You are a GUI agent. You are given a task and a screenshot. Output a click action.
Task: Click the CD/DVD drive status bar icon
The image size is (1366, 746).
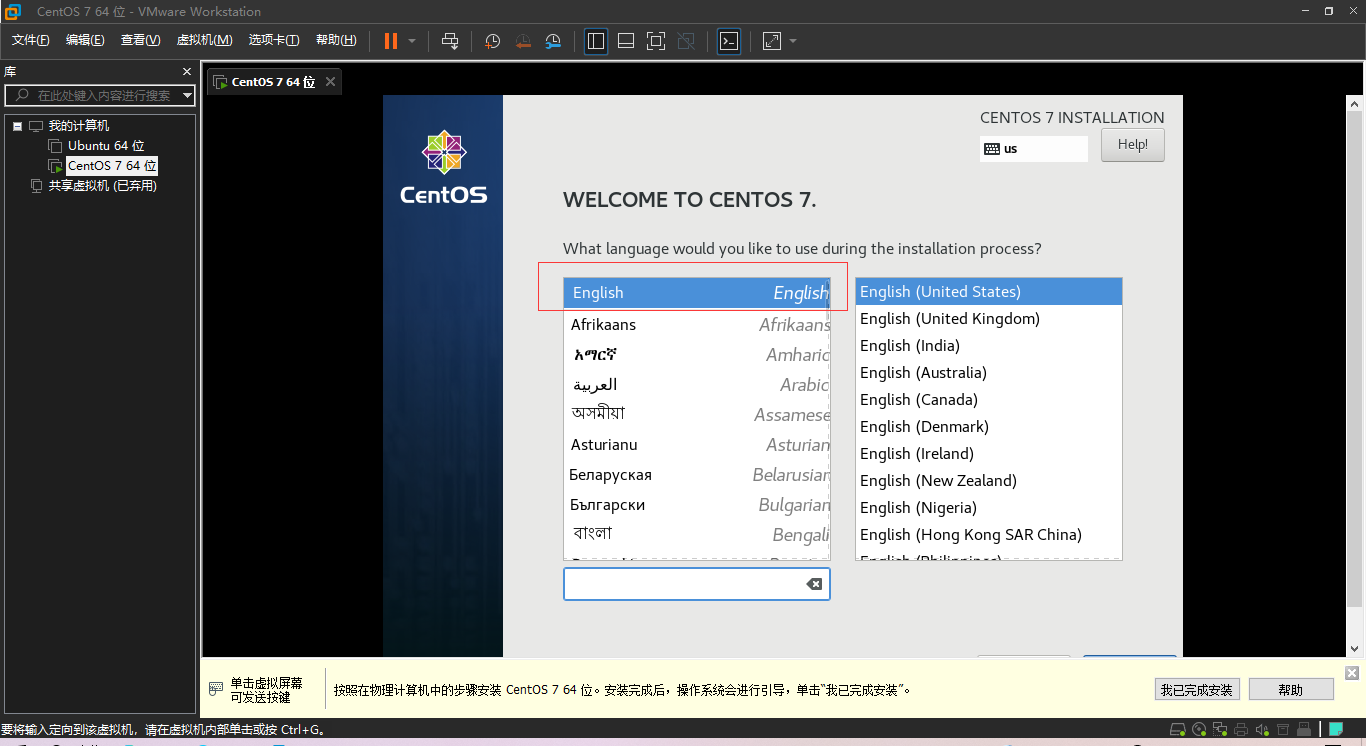click(1199, 729)
